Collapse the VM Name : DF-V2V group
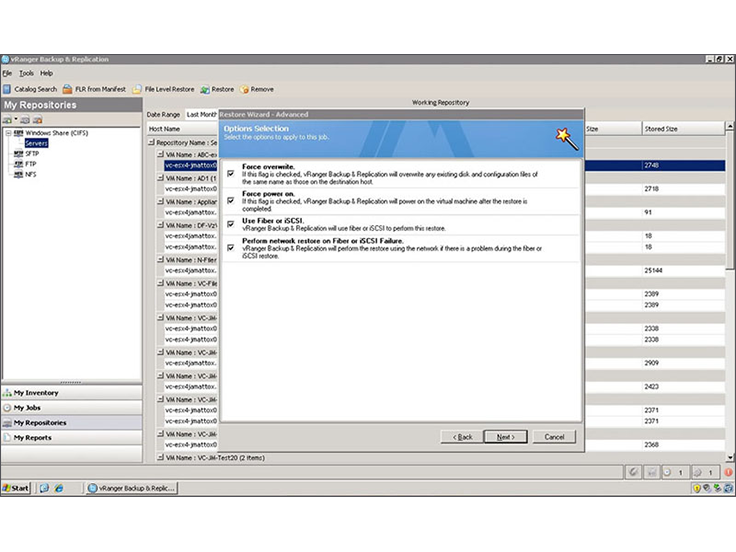 (x=160, y=225)
